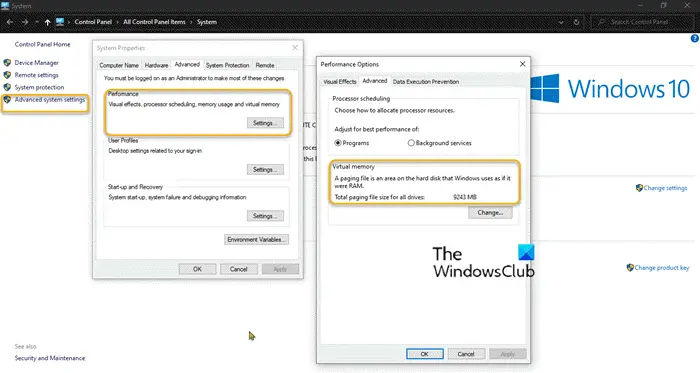Click Apply in System Properties
This screenshot has width=700, height=373.
pos(280,269)
